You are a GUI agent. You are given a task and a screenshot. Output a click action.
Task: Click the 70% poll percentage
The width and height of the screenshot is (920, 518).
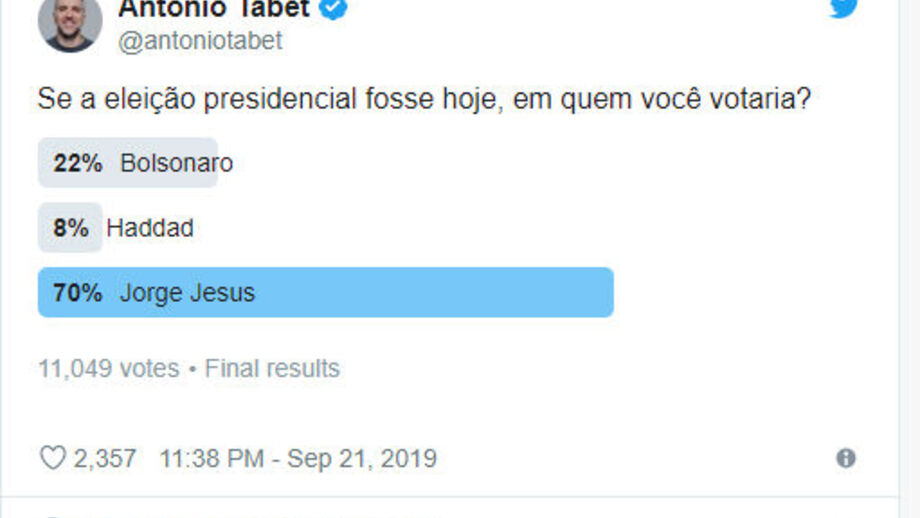tap(78, 293)
